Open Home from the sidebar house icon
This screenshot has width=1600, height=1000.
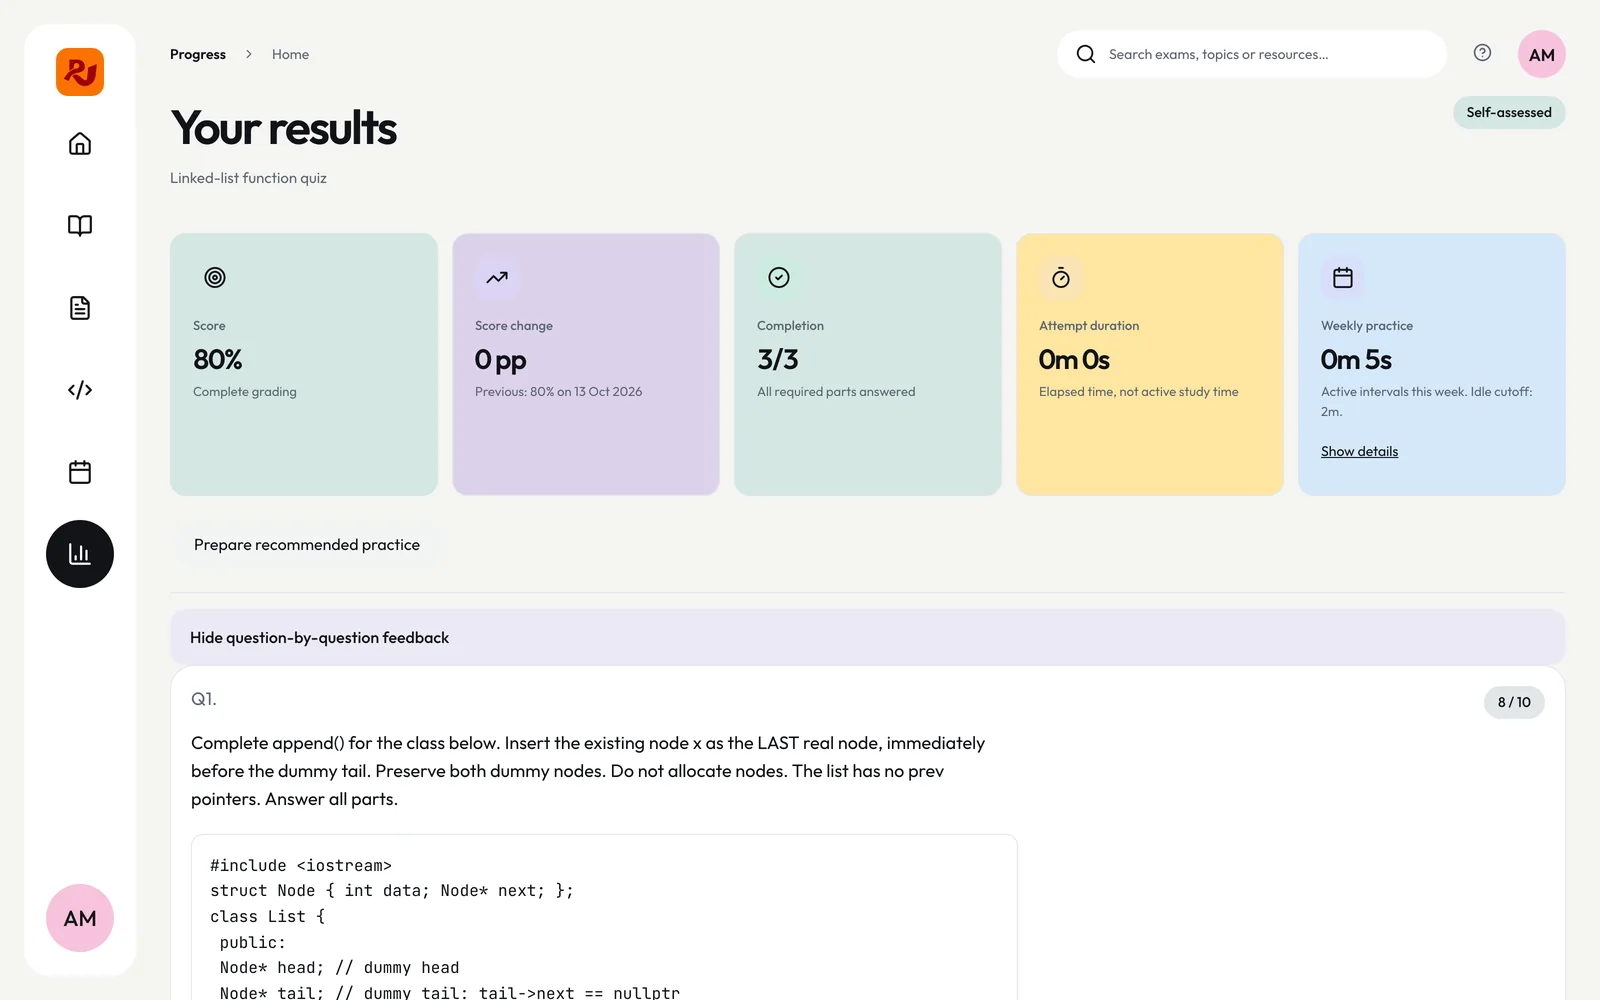80,144
